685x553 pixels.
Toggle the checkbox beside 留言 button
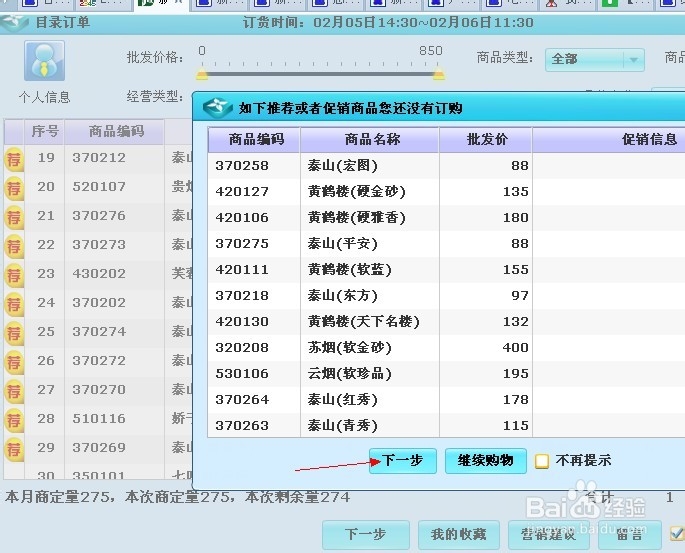[677, 533]
